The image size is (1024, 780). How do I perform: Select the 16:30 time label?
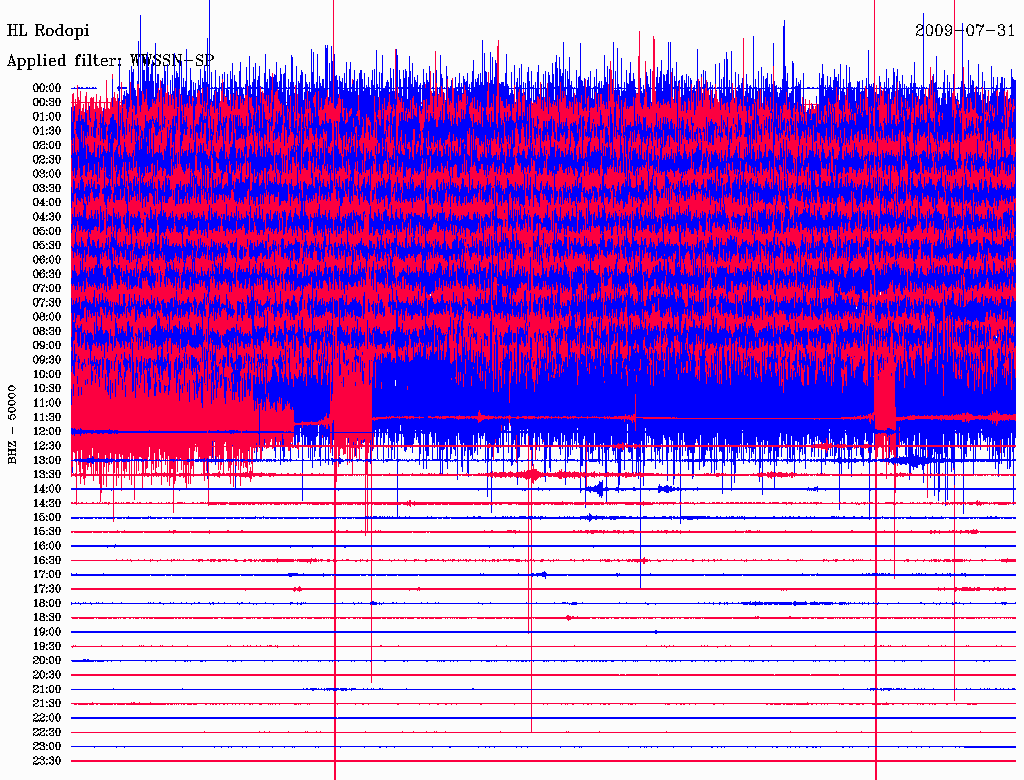point(47,561)
